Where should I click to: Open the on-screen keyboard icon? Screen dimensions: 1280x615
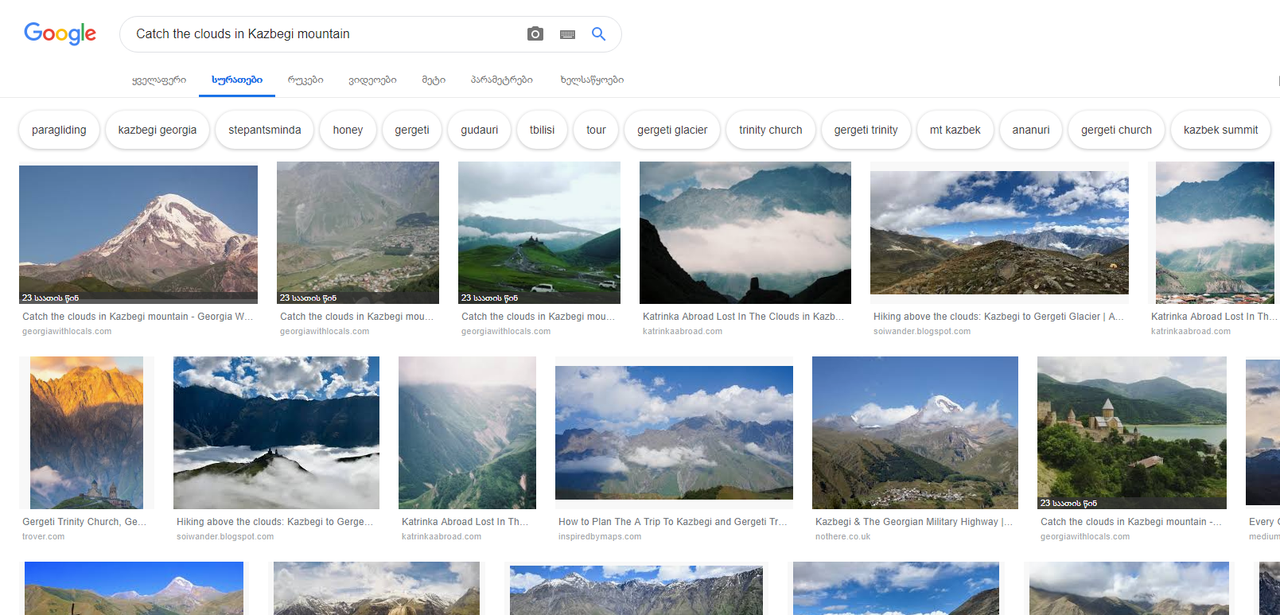pos(567,34)
